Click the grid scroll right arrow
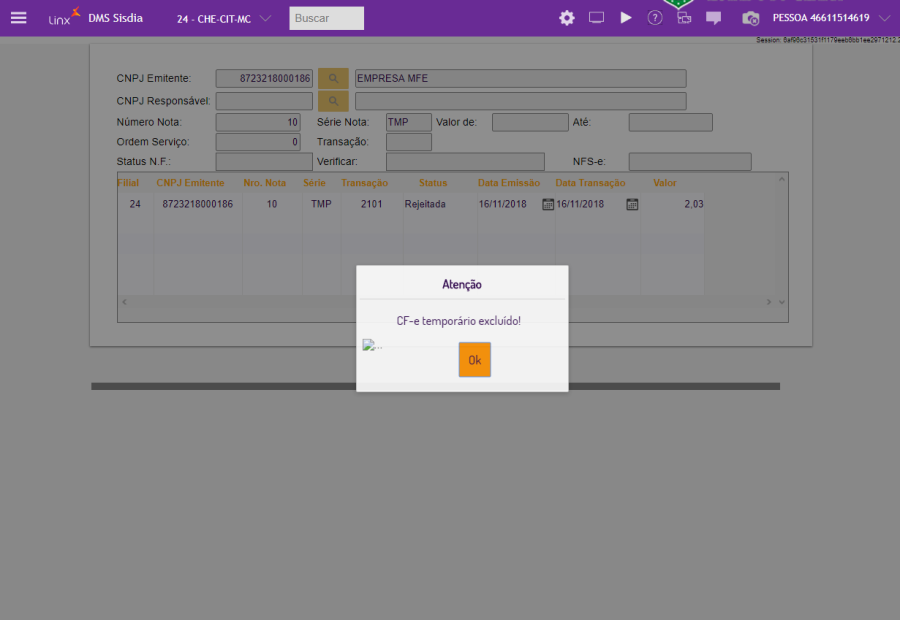Image resolution: width=900 pixels, height=620 pixels. coord(769,302)
